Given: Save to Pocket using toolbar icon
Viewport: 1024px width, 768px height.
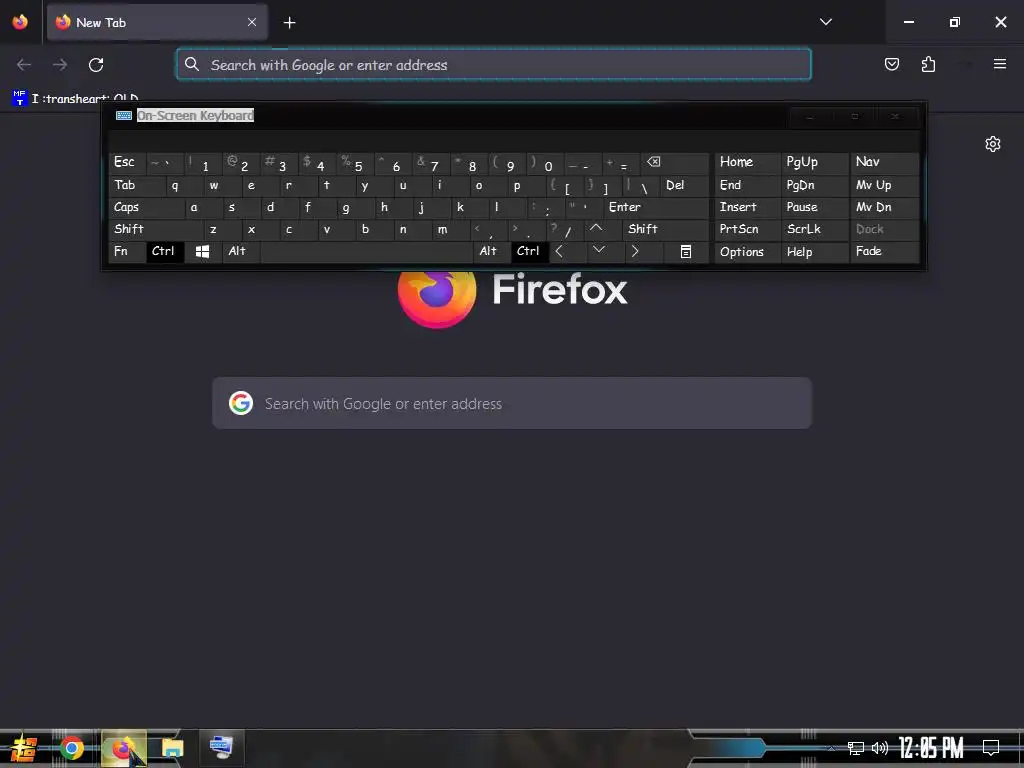Looking at the screenshot, I should pos(891,64).
